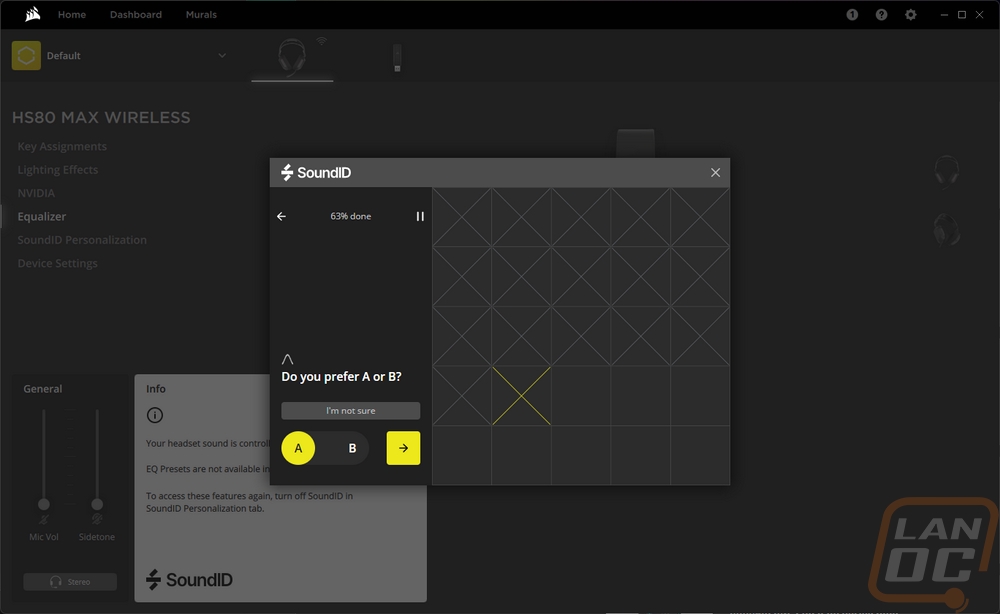The image size is (1000, 614).
Task: Close the SoundID dialog
Action: click(x=716, y=172)
